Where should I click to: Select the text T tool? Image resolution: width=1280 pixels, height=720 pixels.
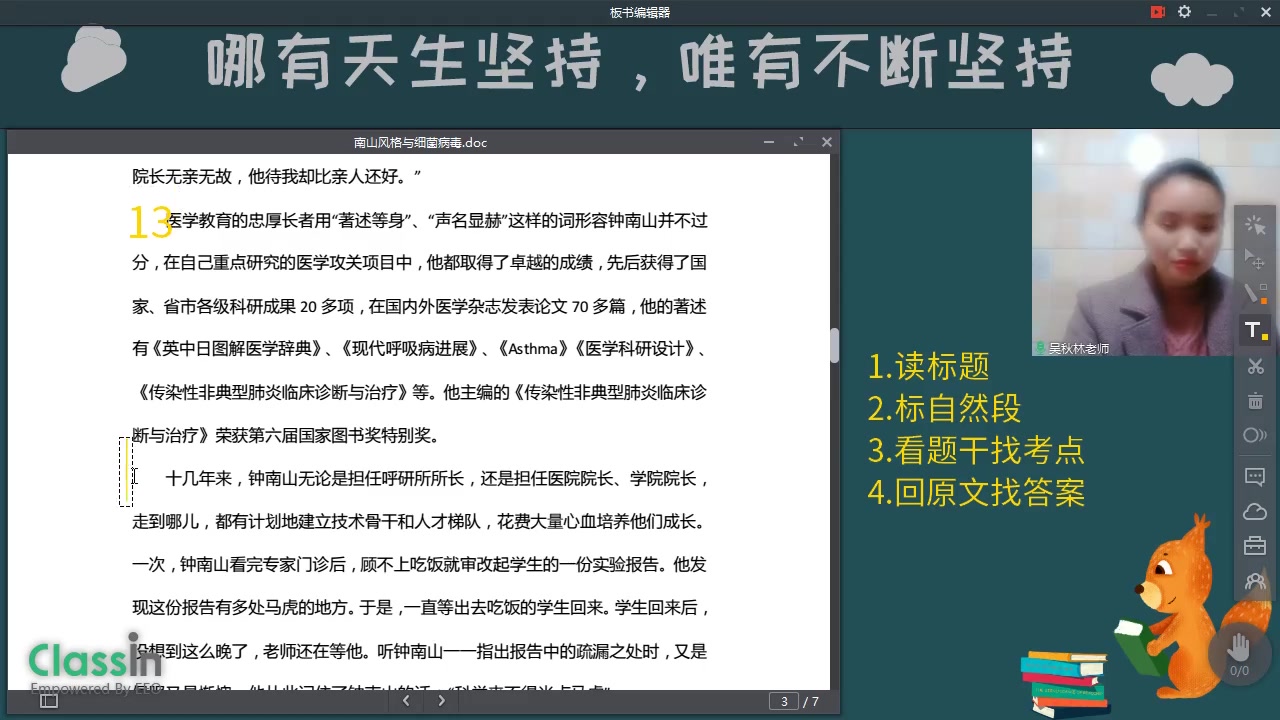1255,330
